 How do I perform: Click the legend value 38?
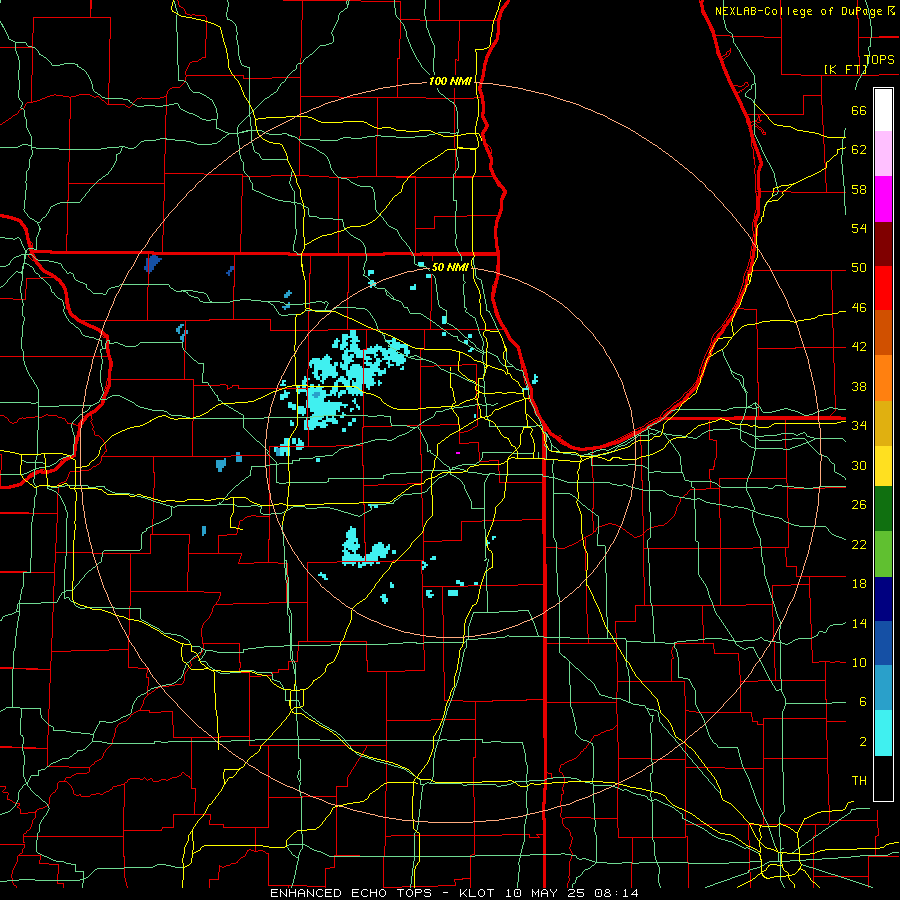[859, 386]
